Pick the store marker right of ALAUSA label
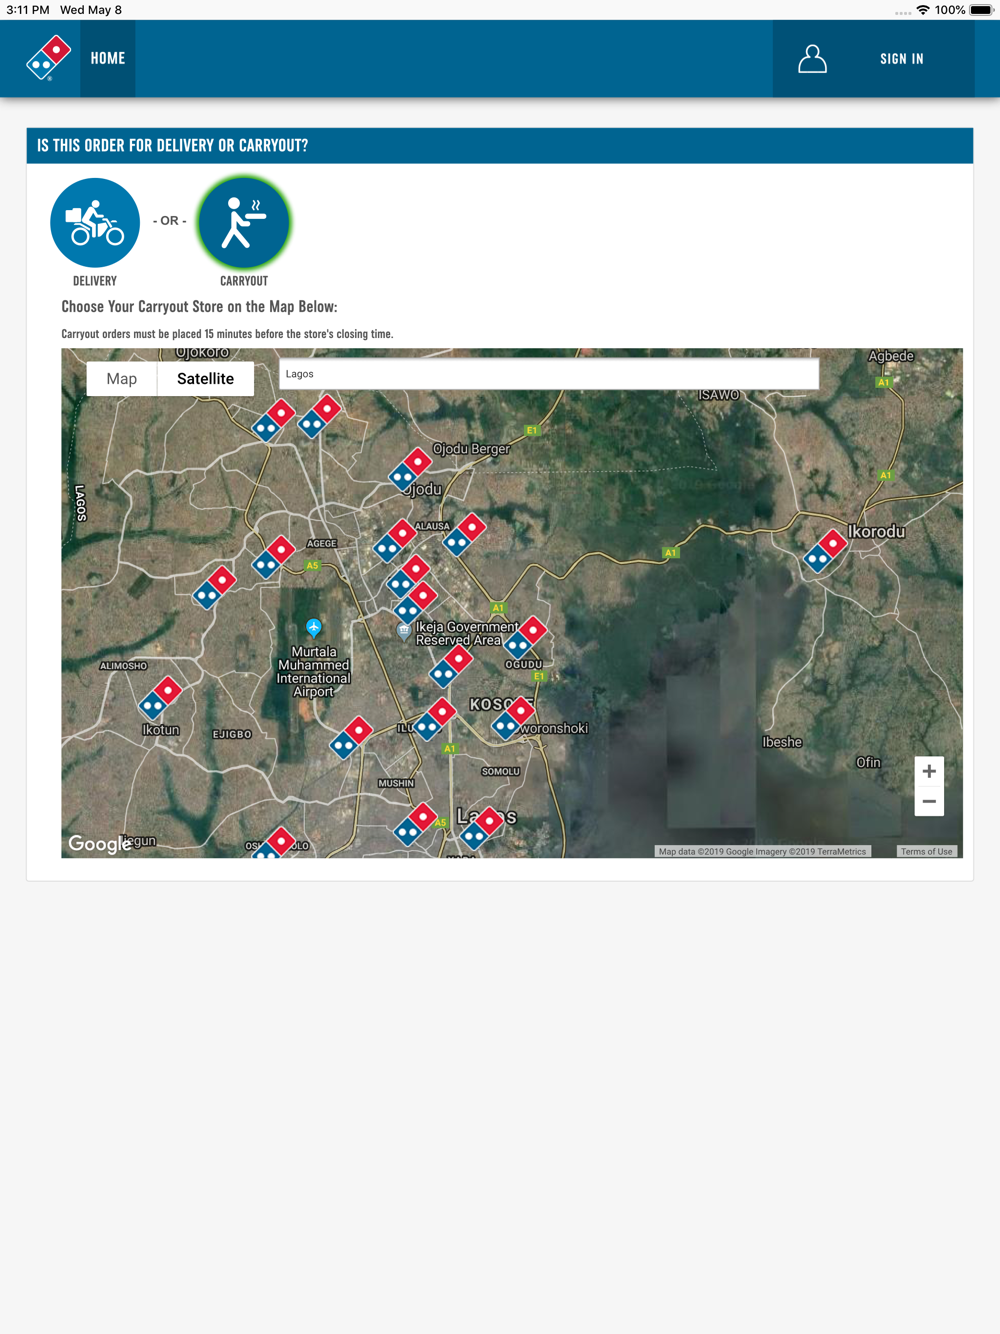1000x1334 pixels. [x=464, y=534]
